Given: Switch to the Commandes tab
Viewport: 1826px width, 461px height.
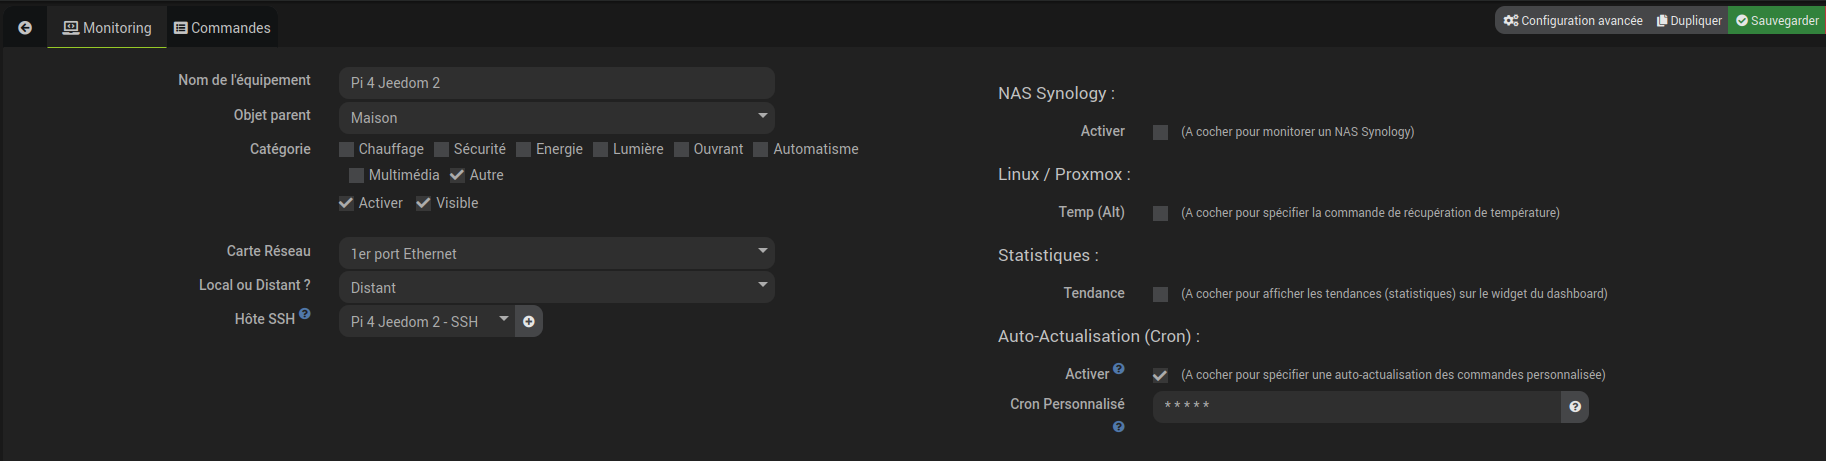Looking at the screenshot, I should coord(222,28).
